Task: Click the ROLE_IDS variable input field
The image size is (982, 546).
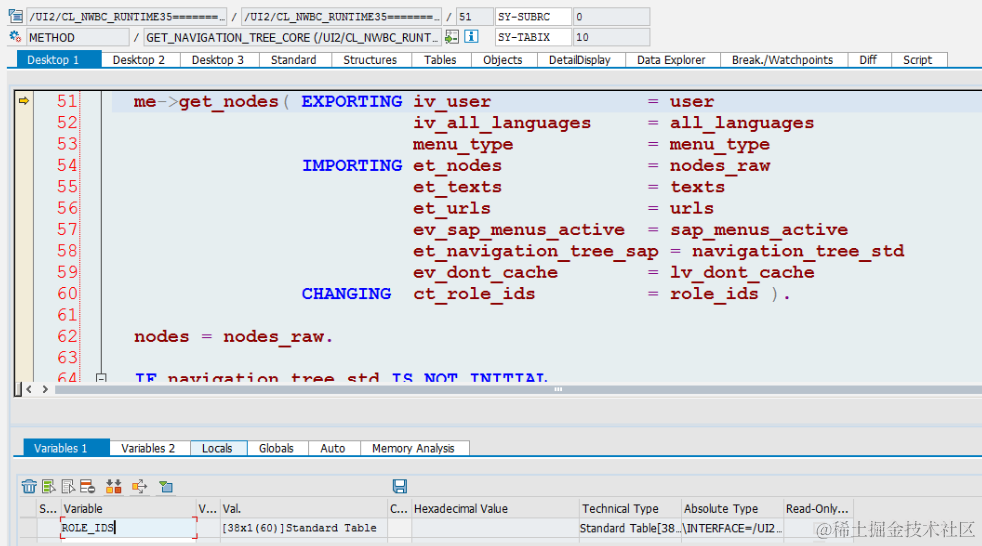Action: (128, 528)
